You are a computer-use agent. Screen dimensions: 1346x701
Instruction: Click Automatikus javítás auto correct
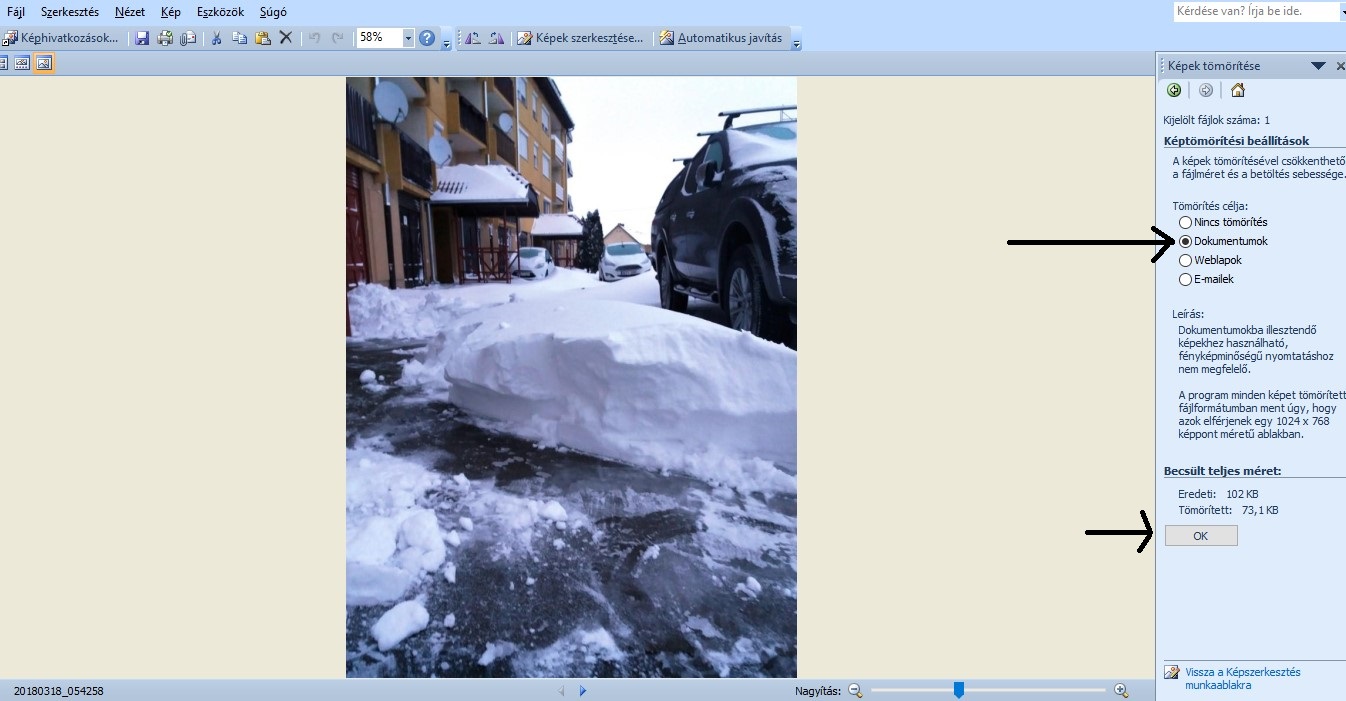pos(721,38)
